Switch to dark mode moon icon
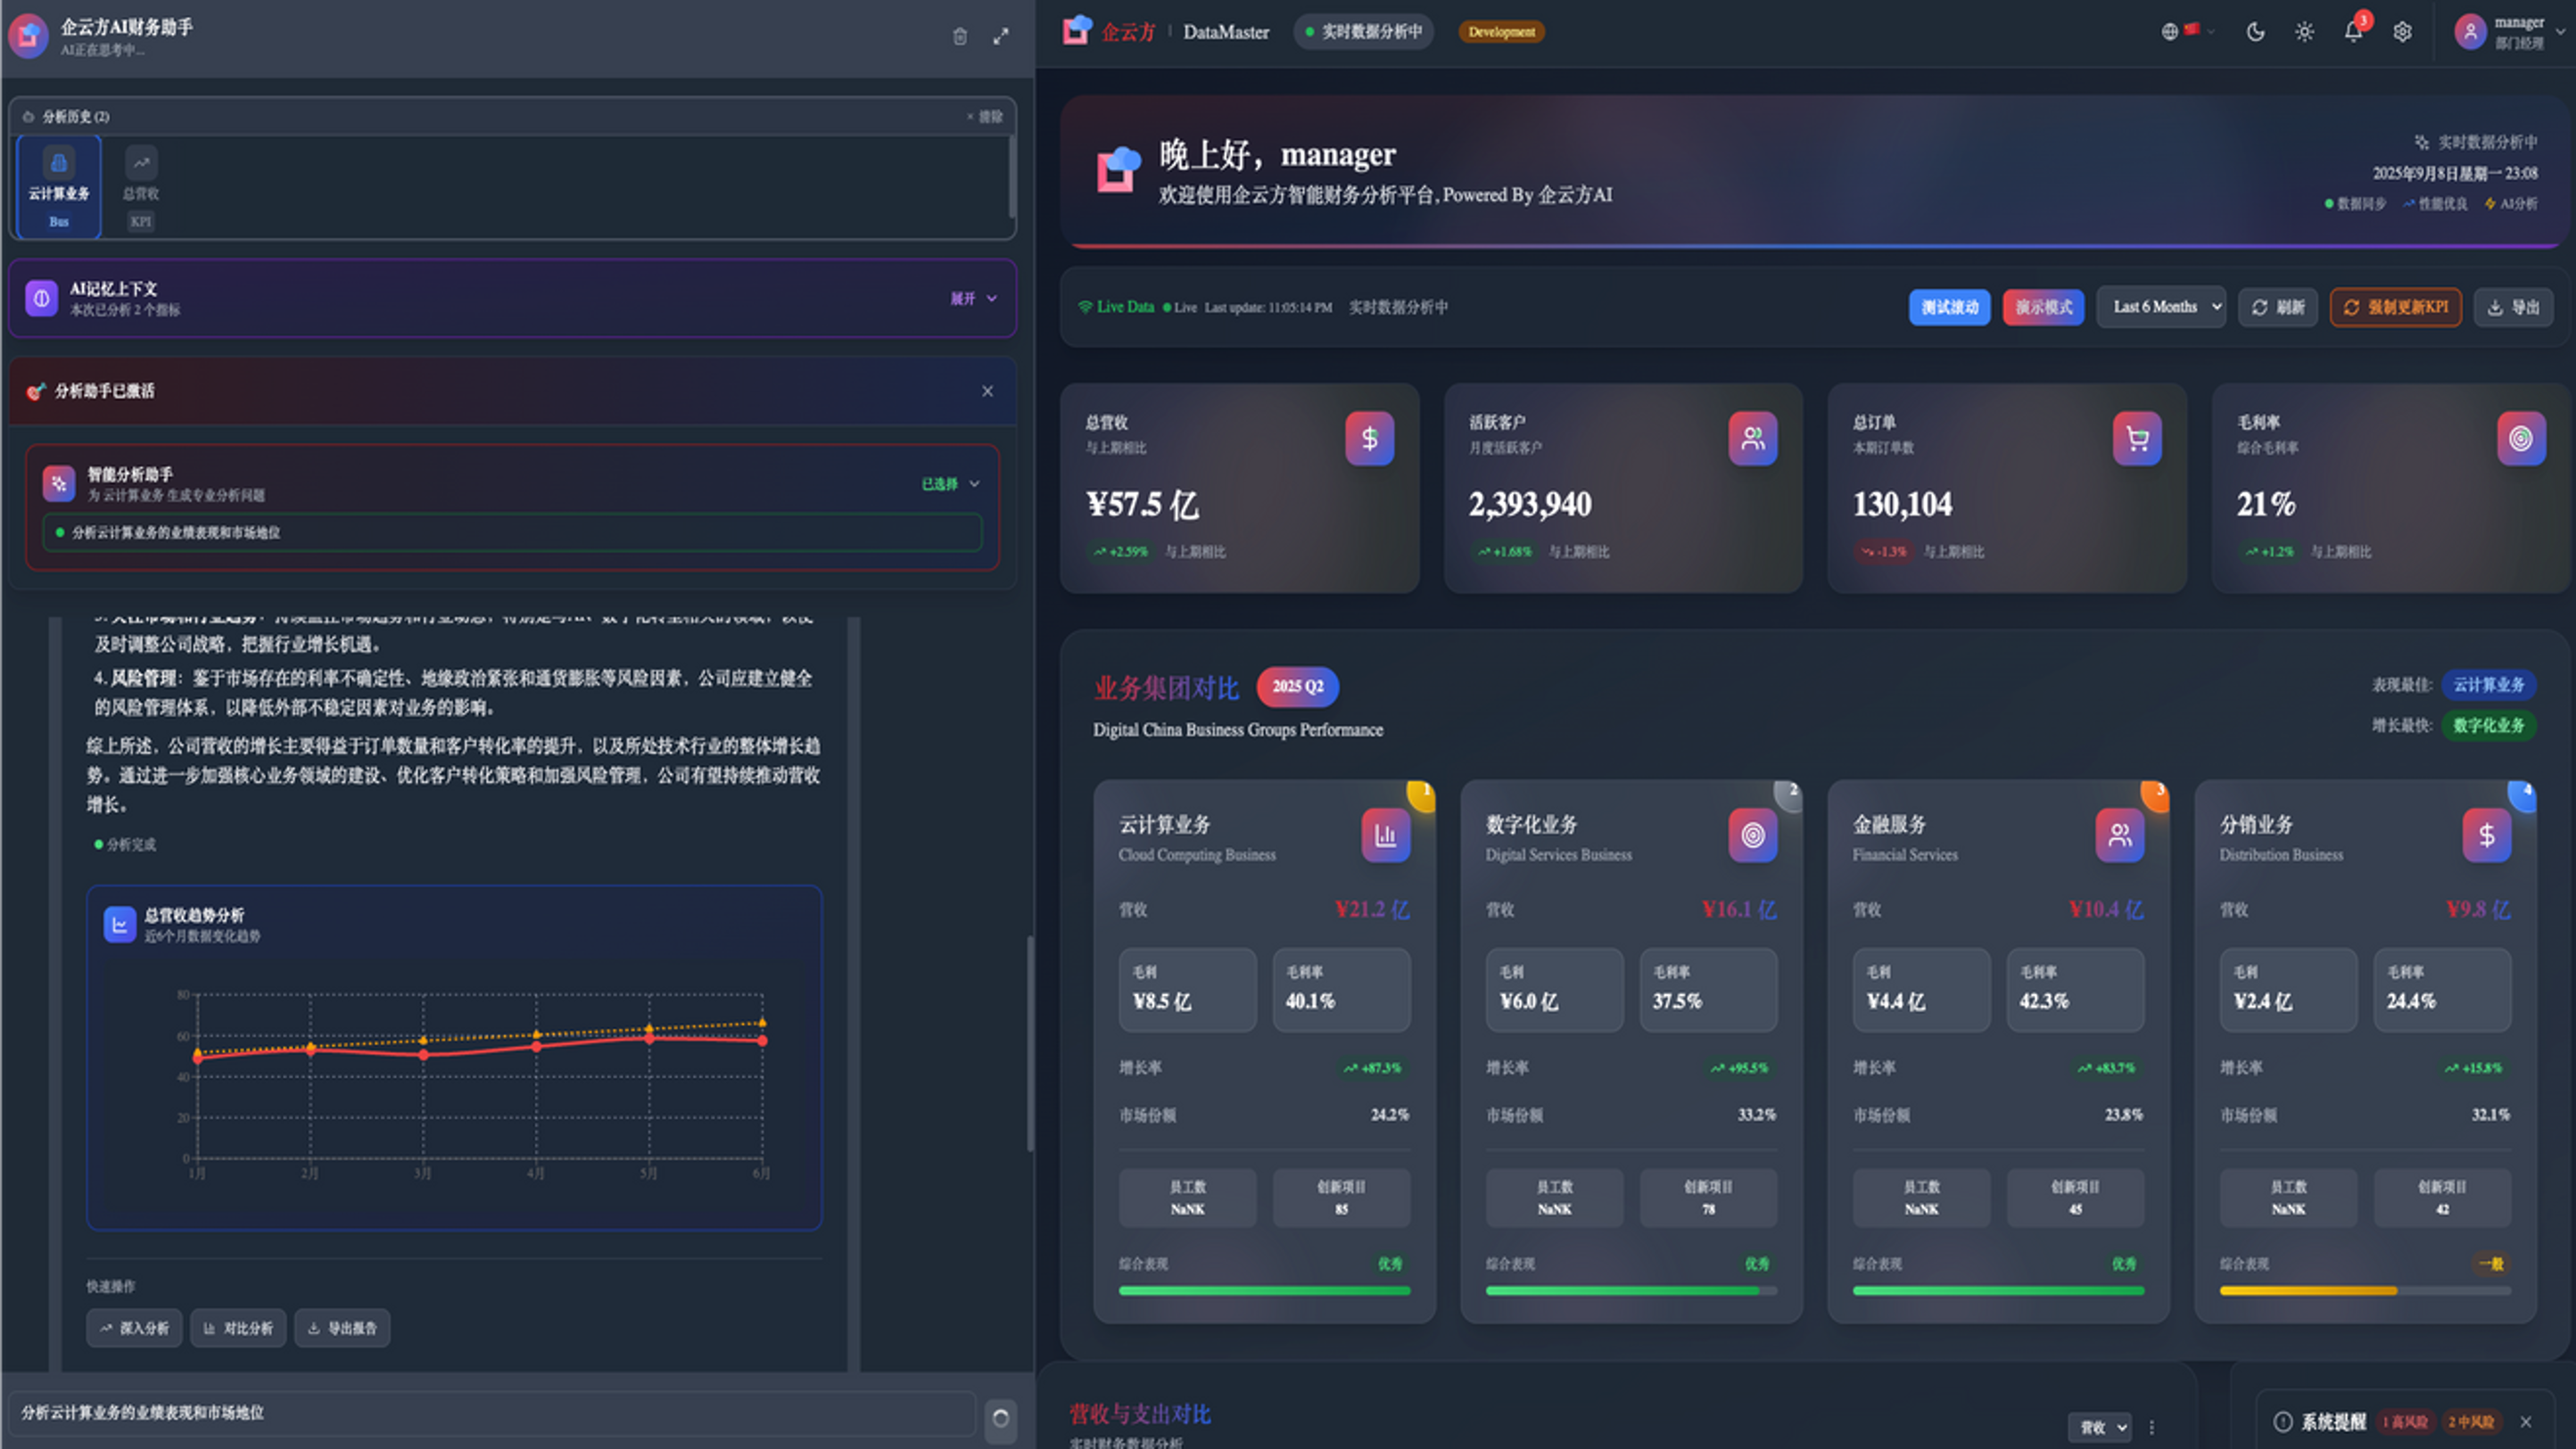 (2255, 32)
